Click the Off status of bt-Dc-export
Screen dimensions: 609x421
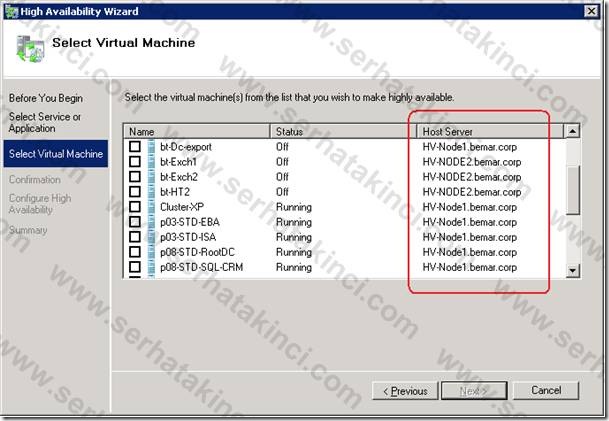click(282, 147)
